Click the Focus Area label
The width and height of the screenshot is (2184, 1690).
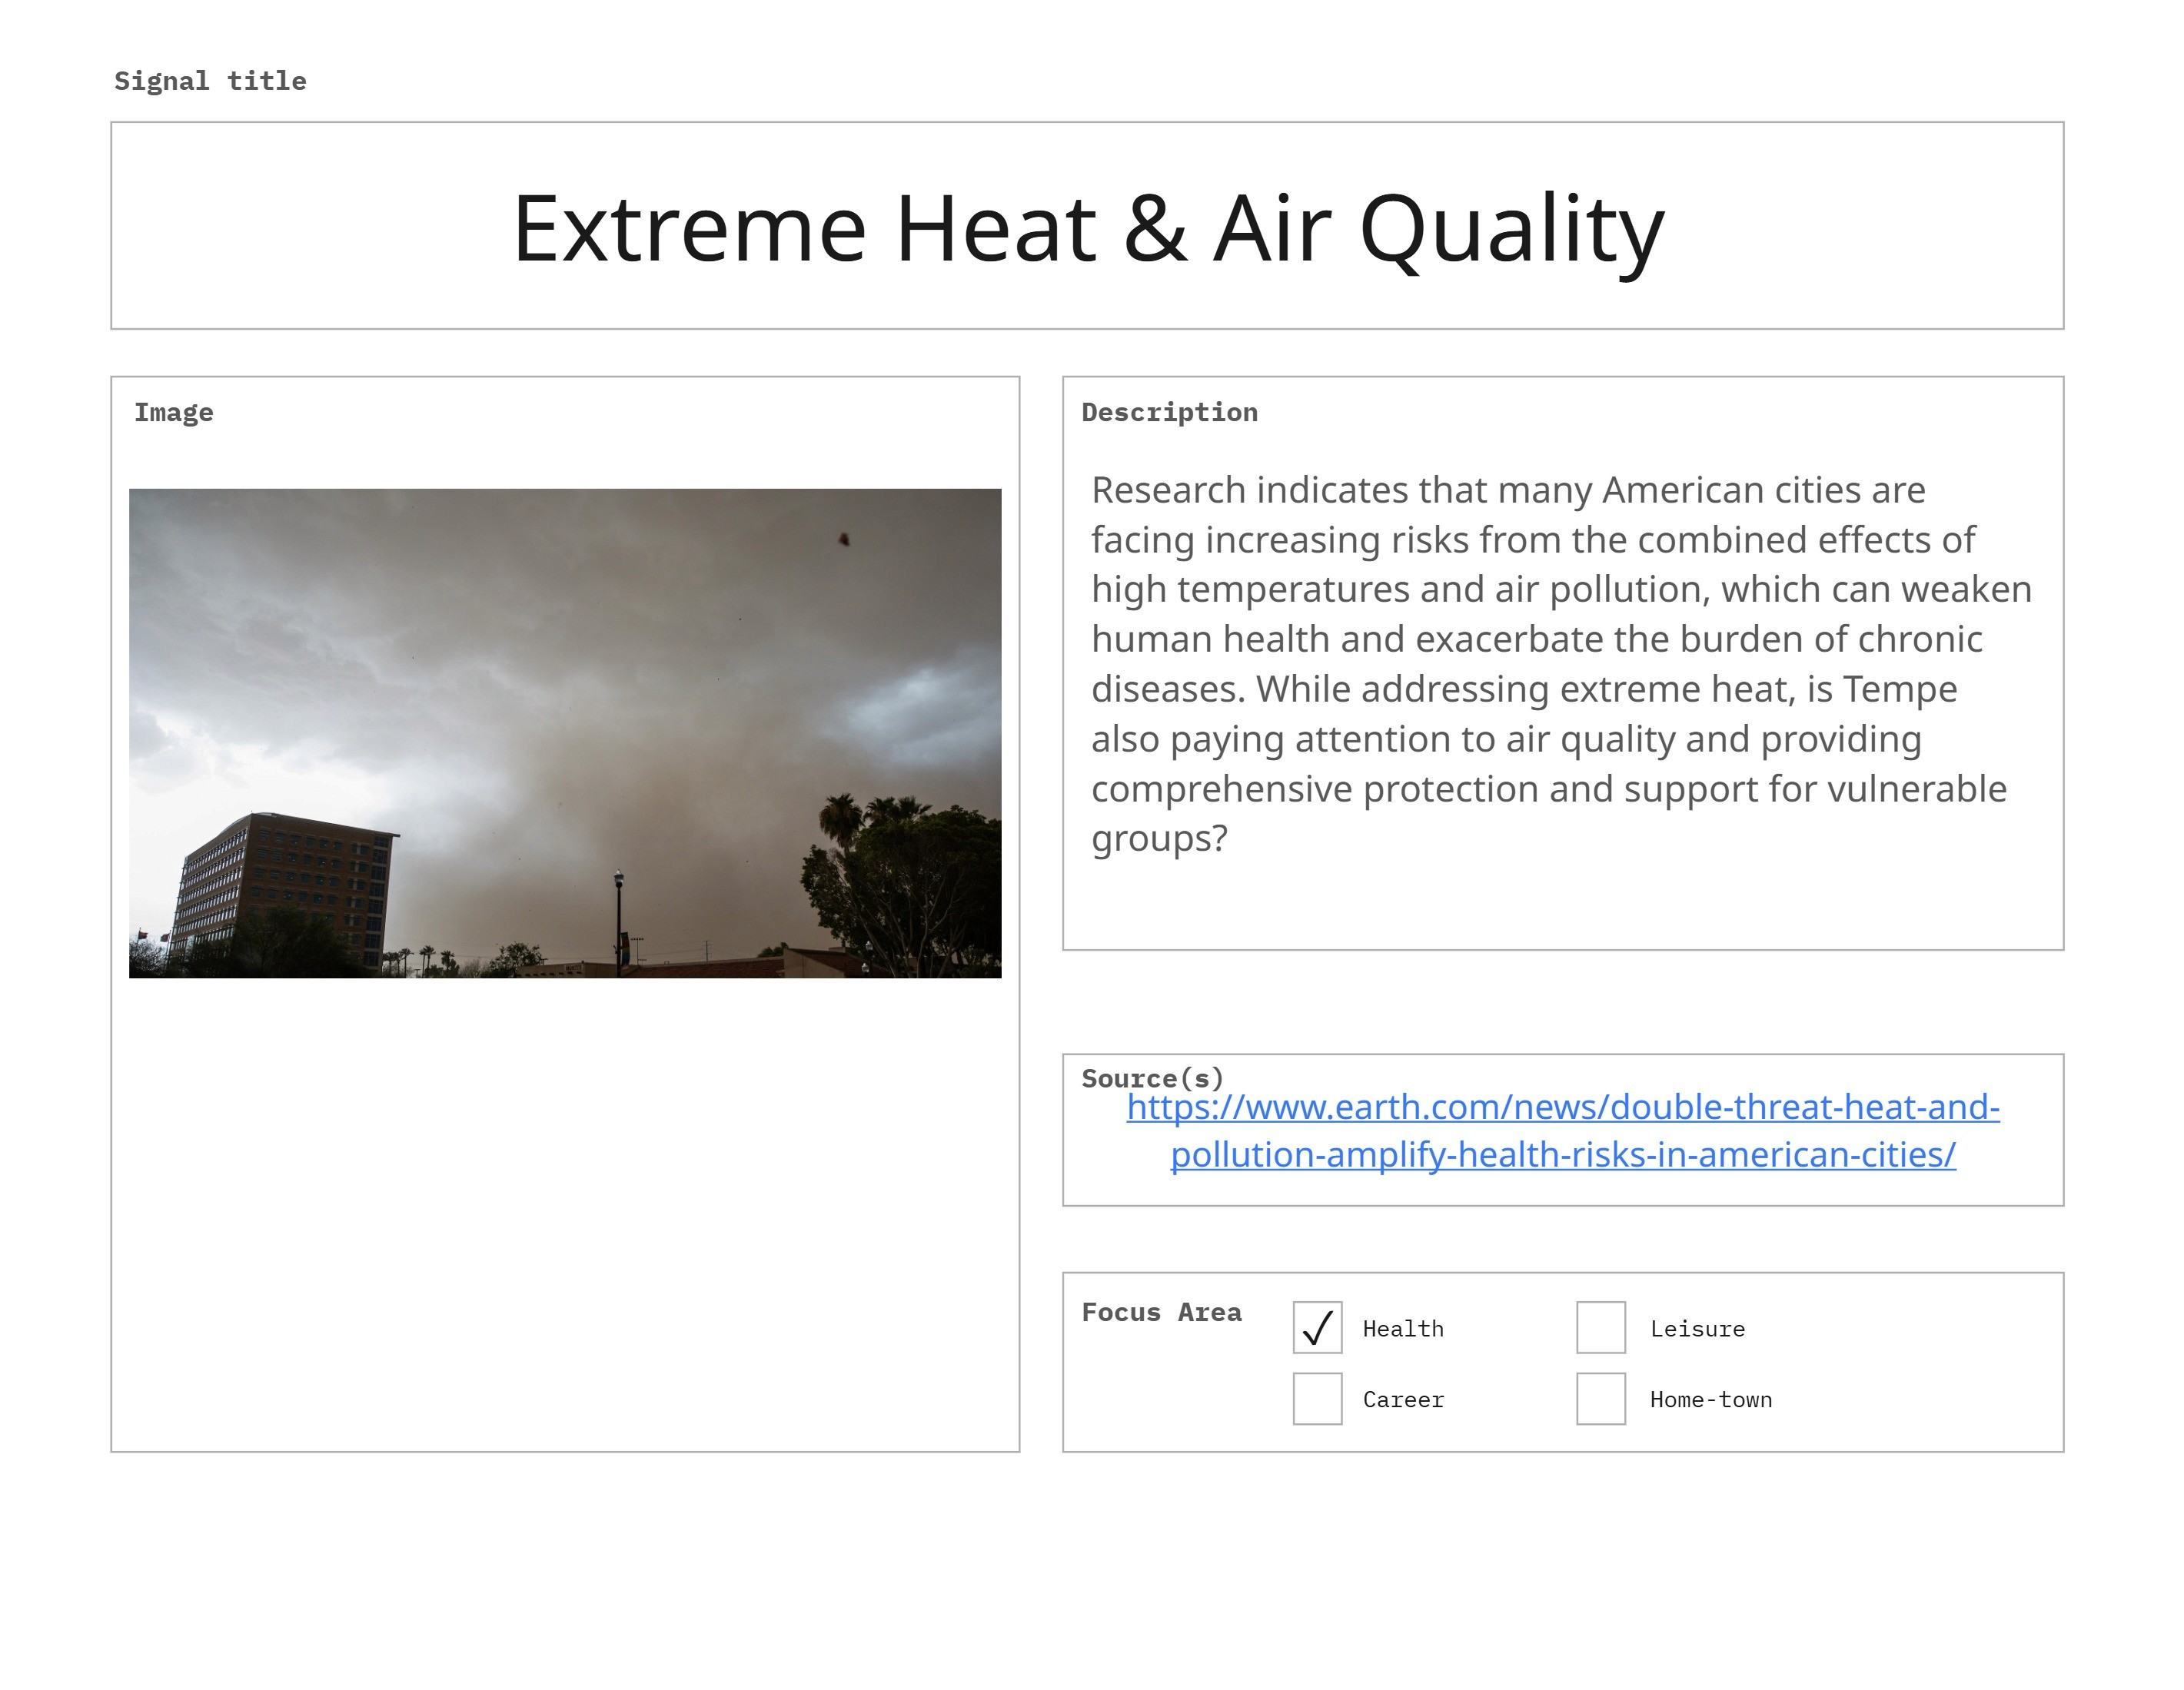(x=1161, y=1312)
